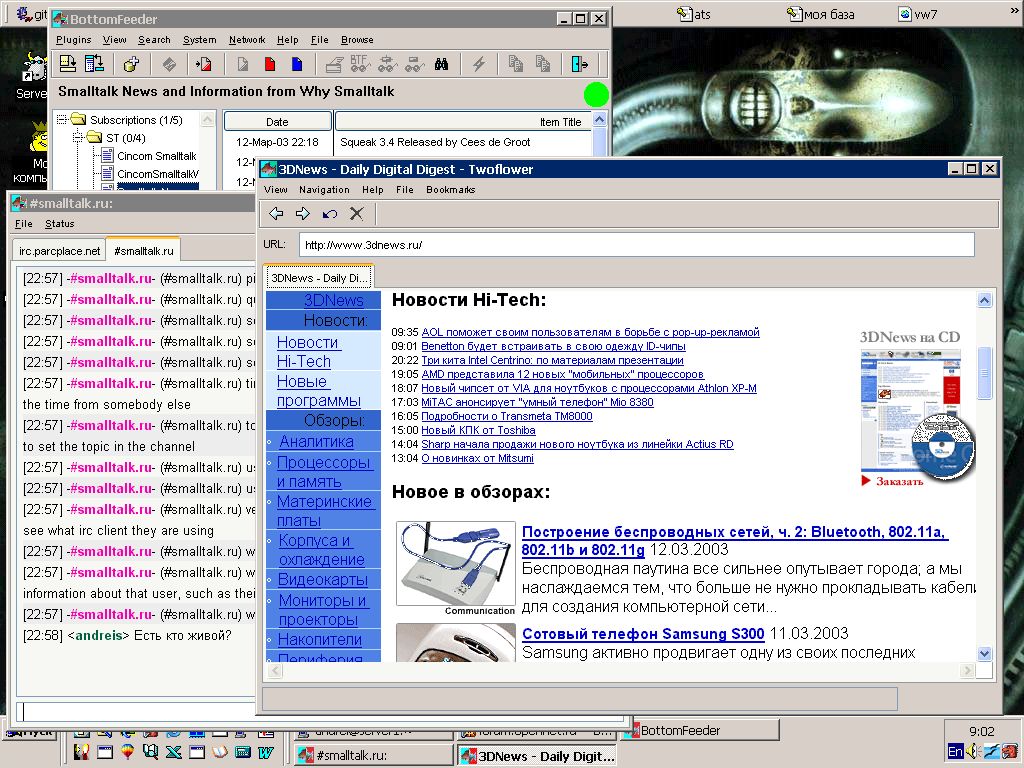Viewport: 1024px width, 768px height.
Task: Click the import document icon with arrow
Action: (203, 63)
